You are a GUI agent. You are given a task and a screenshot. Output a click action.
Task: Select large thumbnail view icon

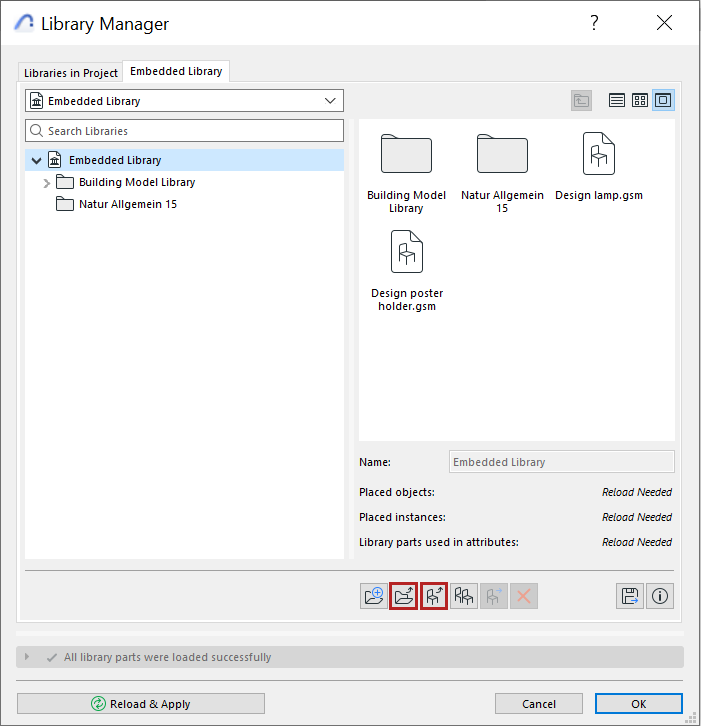pyautogui.click(x=663, y=100)
